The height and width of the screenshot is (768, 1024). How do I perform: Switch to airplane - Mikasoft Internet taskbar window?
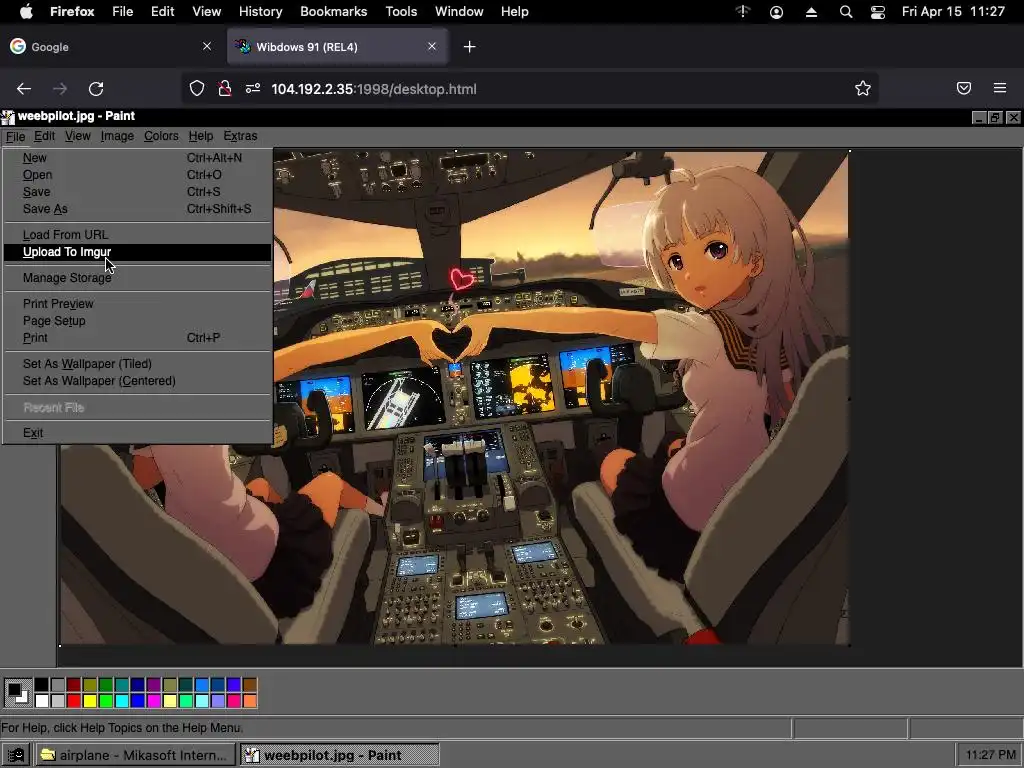point(134,756)
